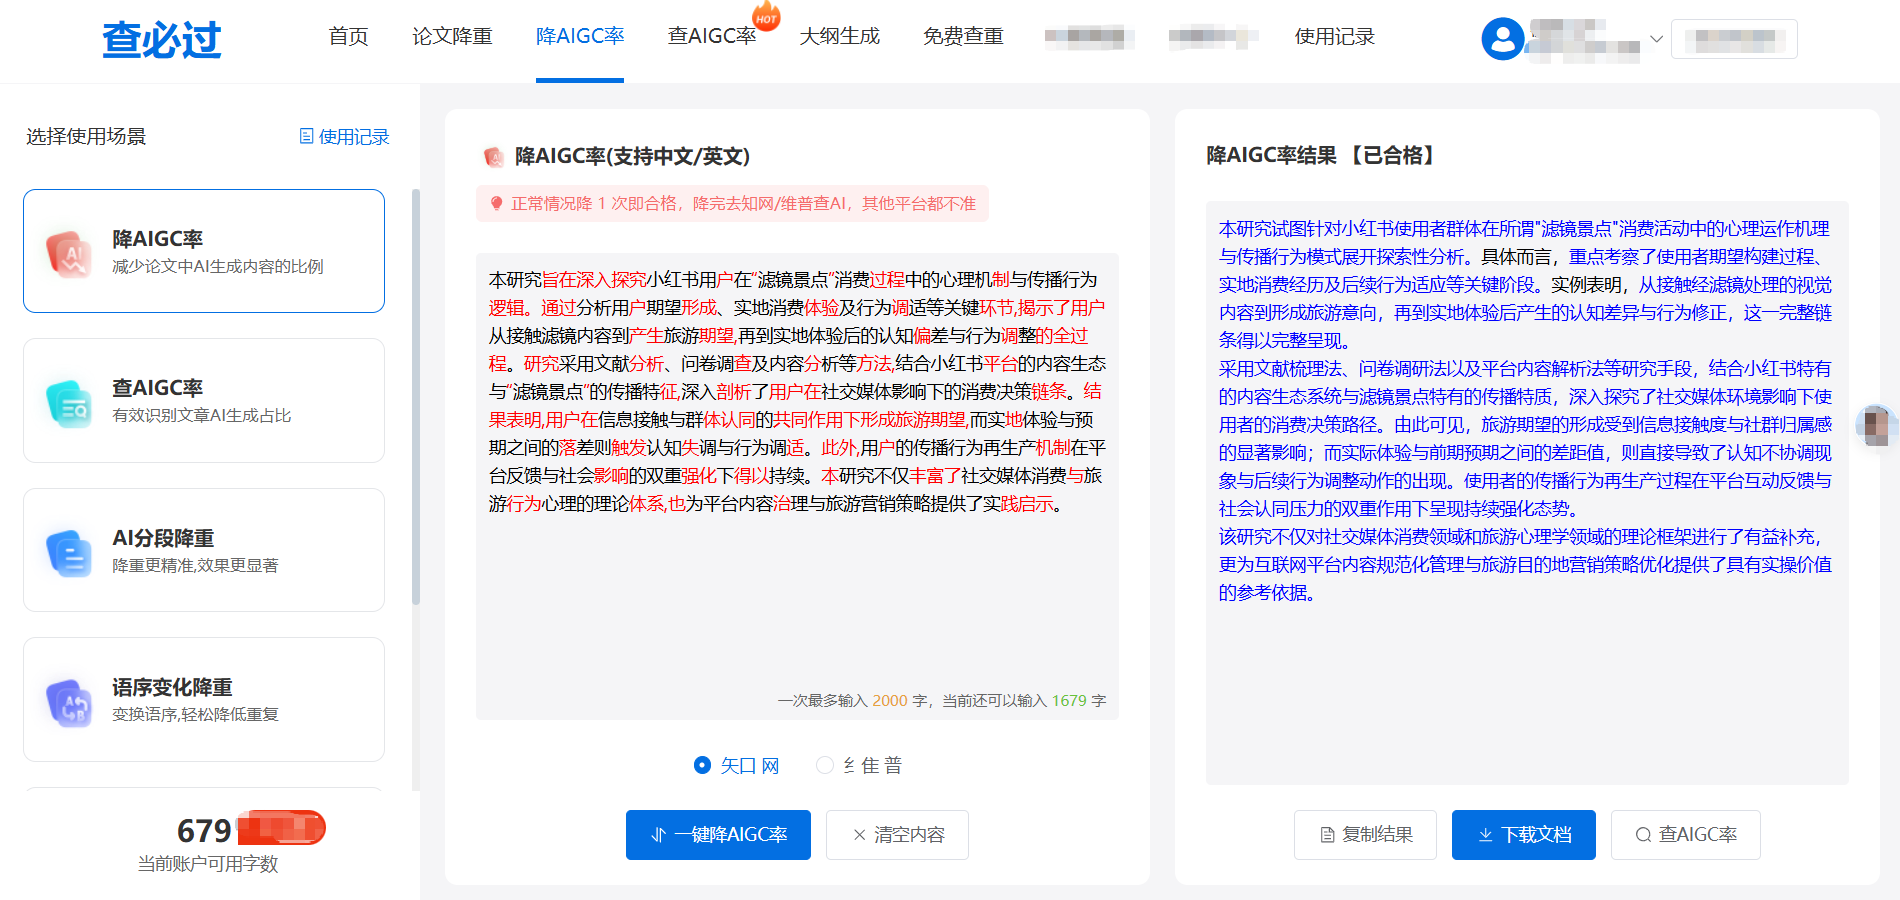This screenshot has height=900, width=1900.
Task: Click the remaining input count 1679
Action: click(1069, 701)
